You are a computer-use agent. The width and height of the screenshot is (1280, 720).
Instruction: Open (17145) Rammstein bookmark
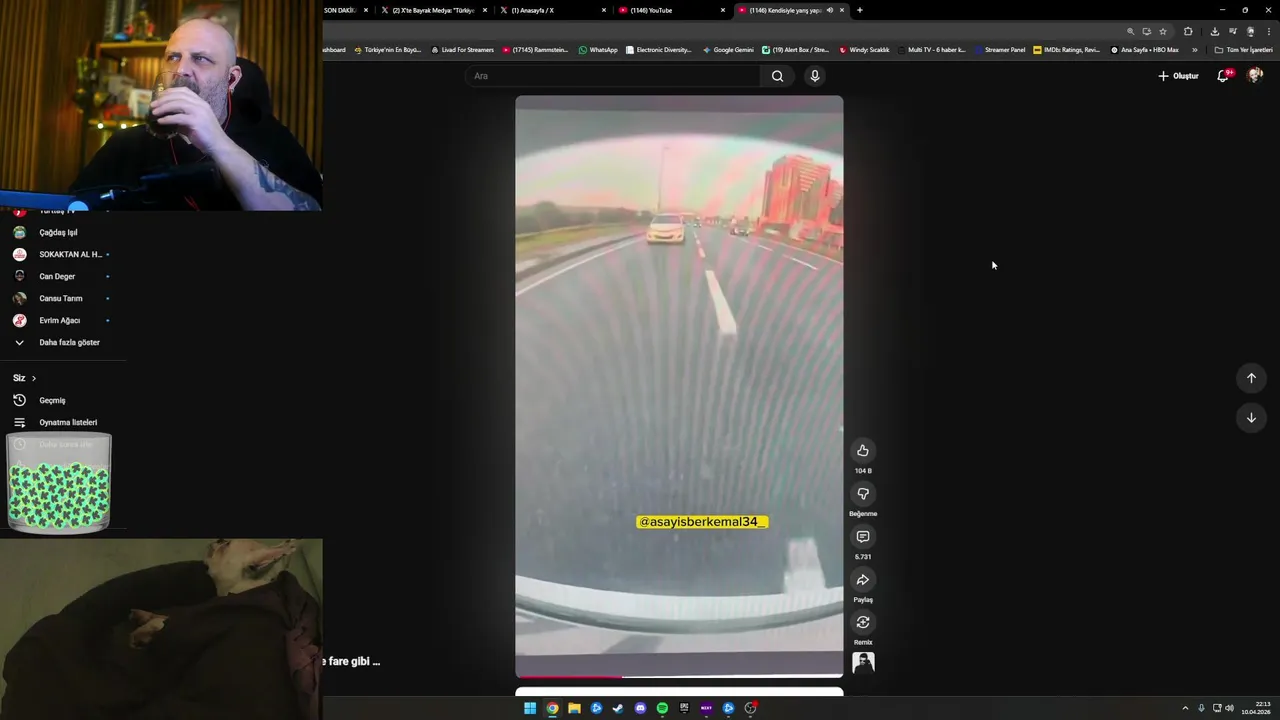535,49
